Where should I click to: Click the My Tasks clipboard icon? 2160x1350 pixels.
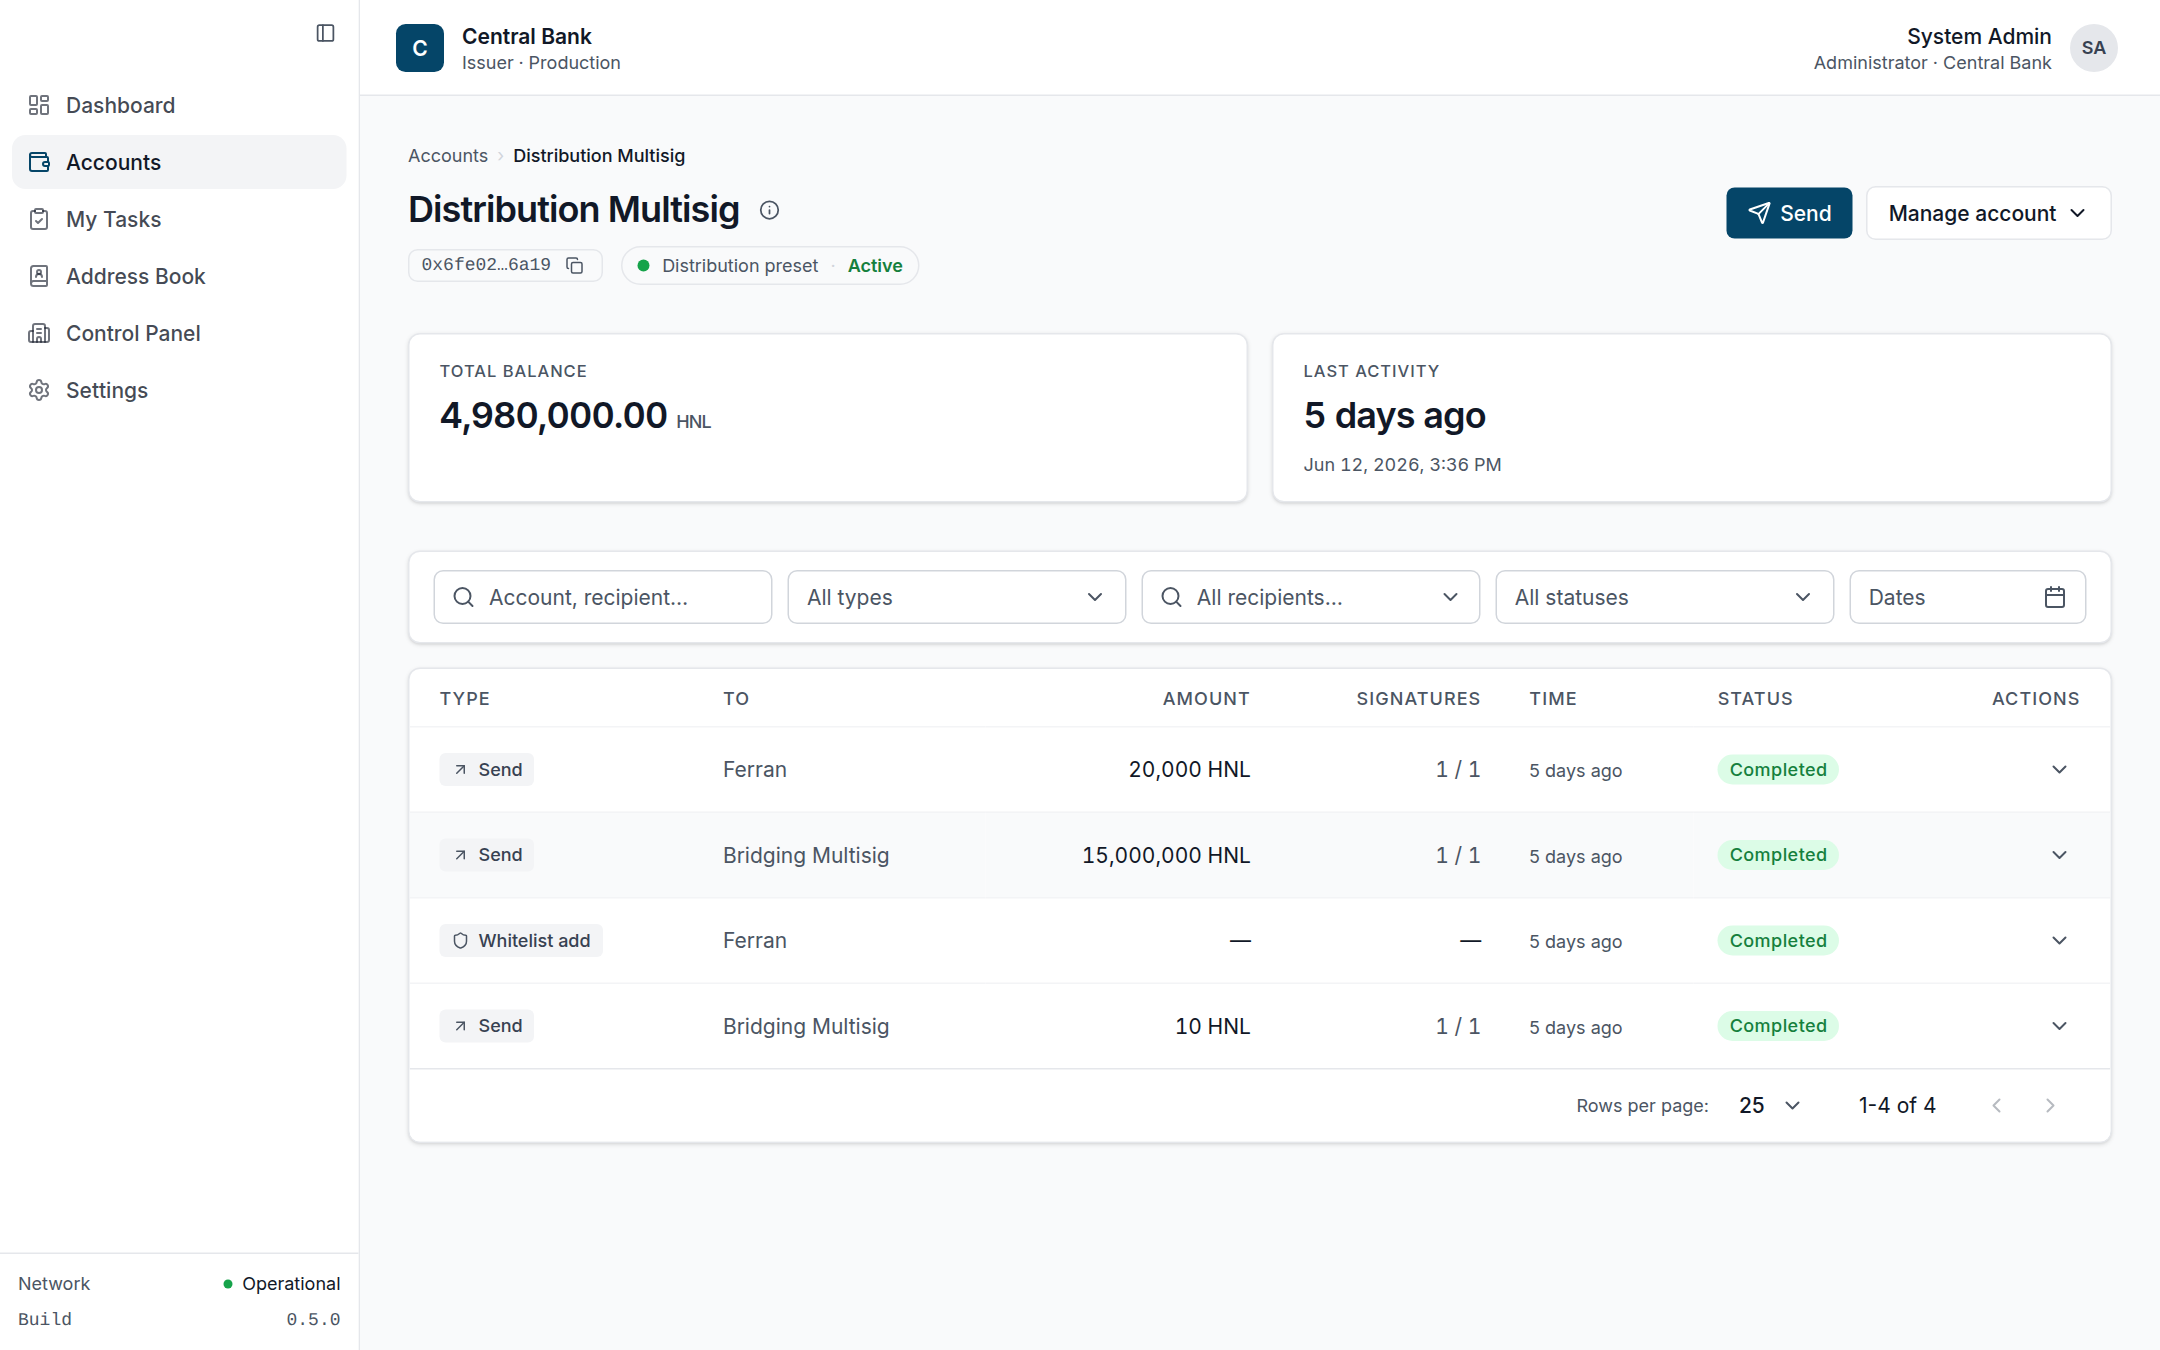pos(39,219)
